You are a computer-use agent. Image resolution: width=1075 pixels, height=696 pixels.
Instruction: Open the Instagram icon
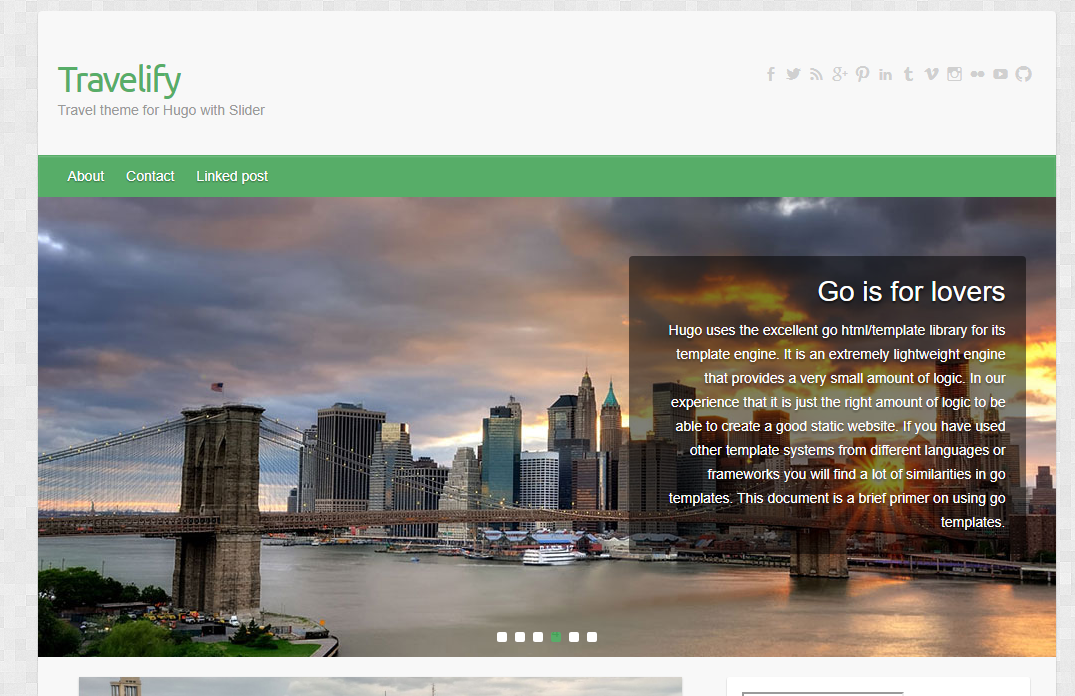(954, 74)
